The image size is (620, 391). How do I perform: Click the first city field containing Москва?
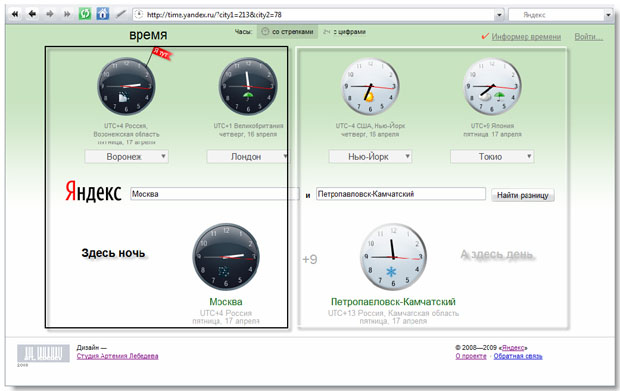click(214, 194)
